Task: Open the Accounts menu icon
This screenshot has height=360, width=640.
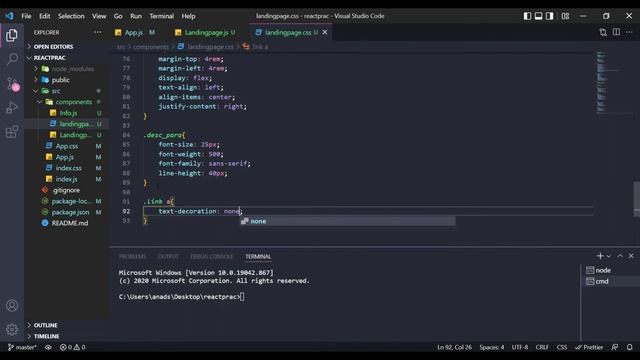Action: (12, 305)
